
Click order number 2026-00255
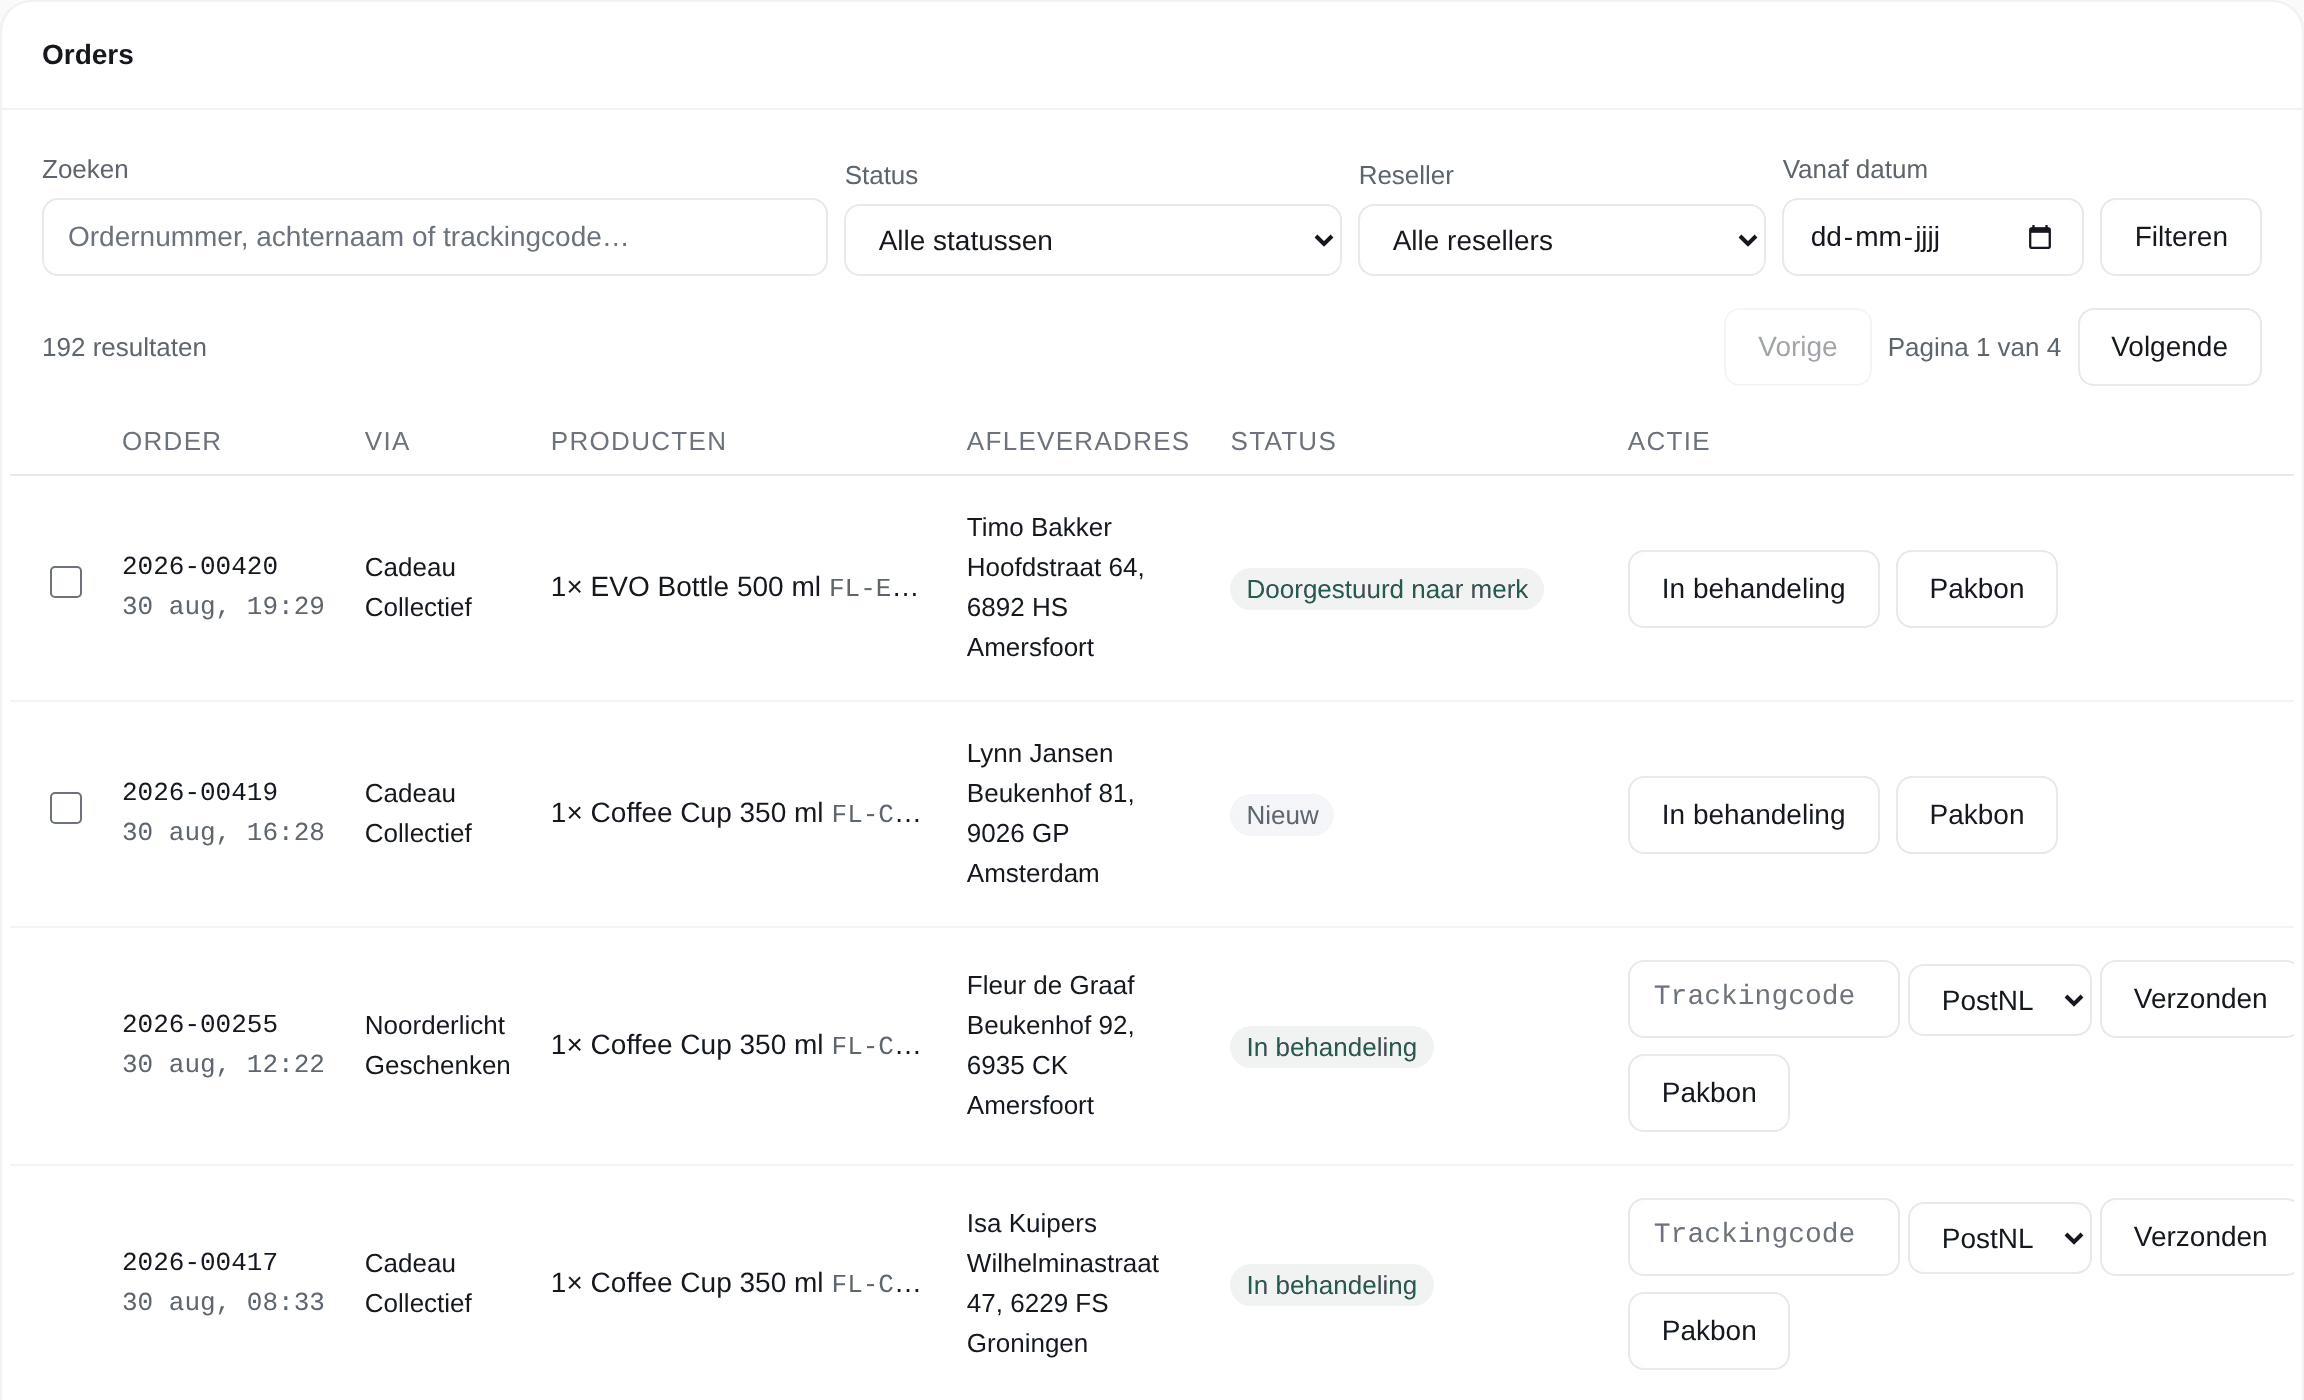200,1024
